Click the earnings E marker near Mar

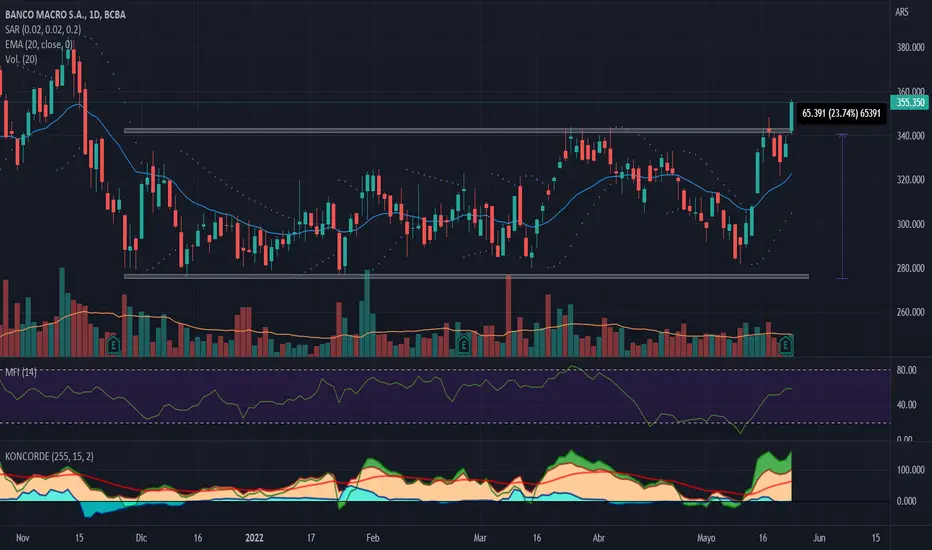coord(463,345)
